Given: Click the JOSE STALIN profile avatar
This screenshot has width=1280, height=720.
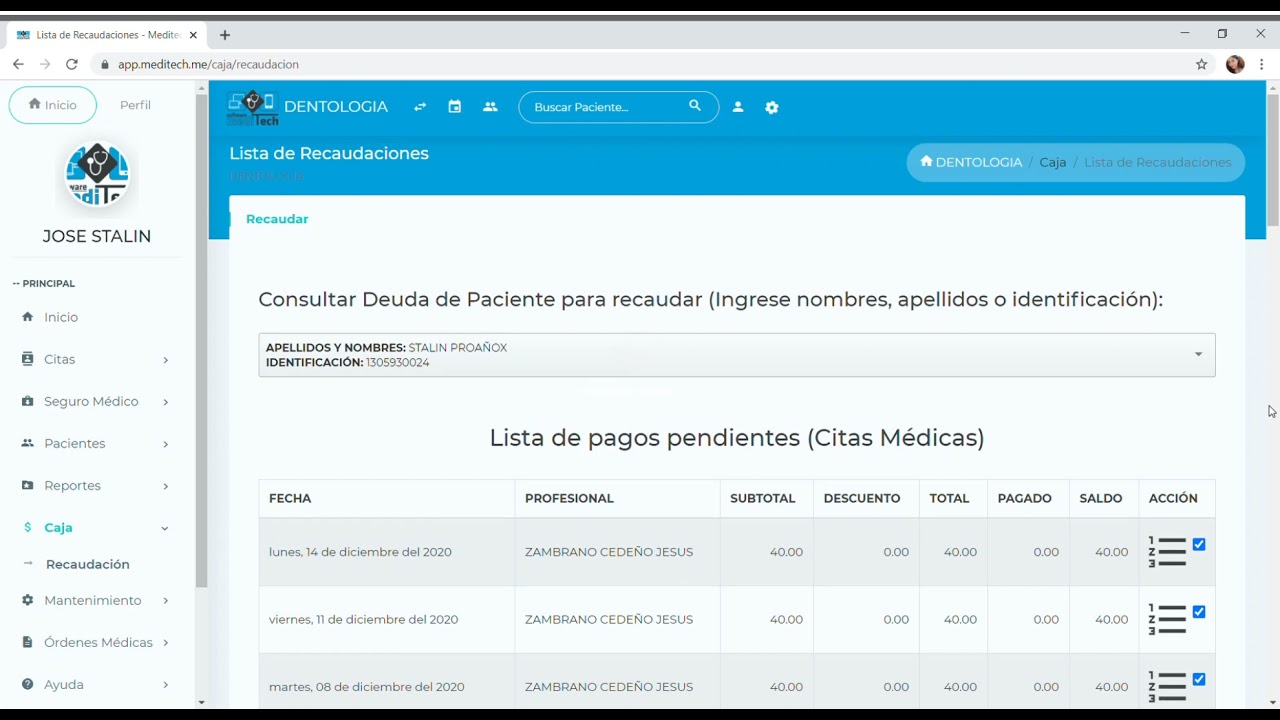Looking at the screenshot, I should pos(97,175).
